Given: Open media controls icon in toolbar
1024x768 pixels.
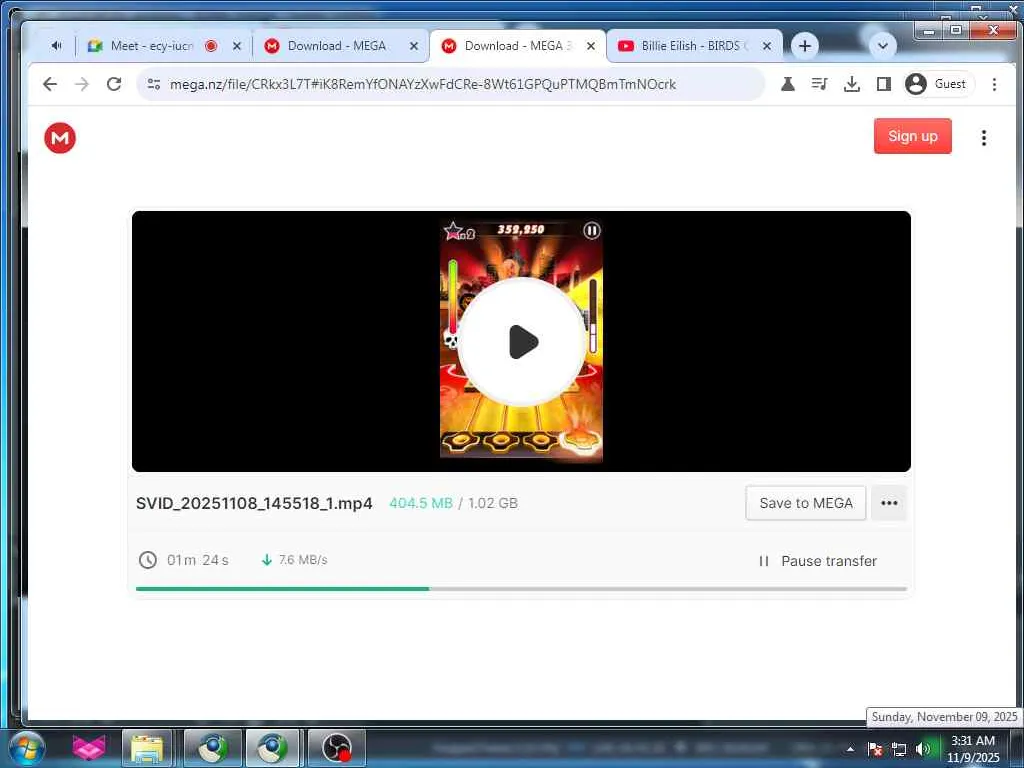Looking at the screenshot, I should click(819, 84).
